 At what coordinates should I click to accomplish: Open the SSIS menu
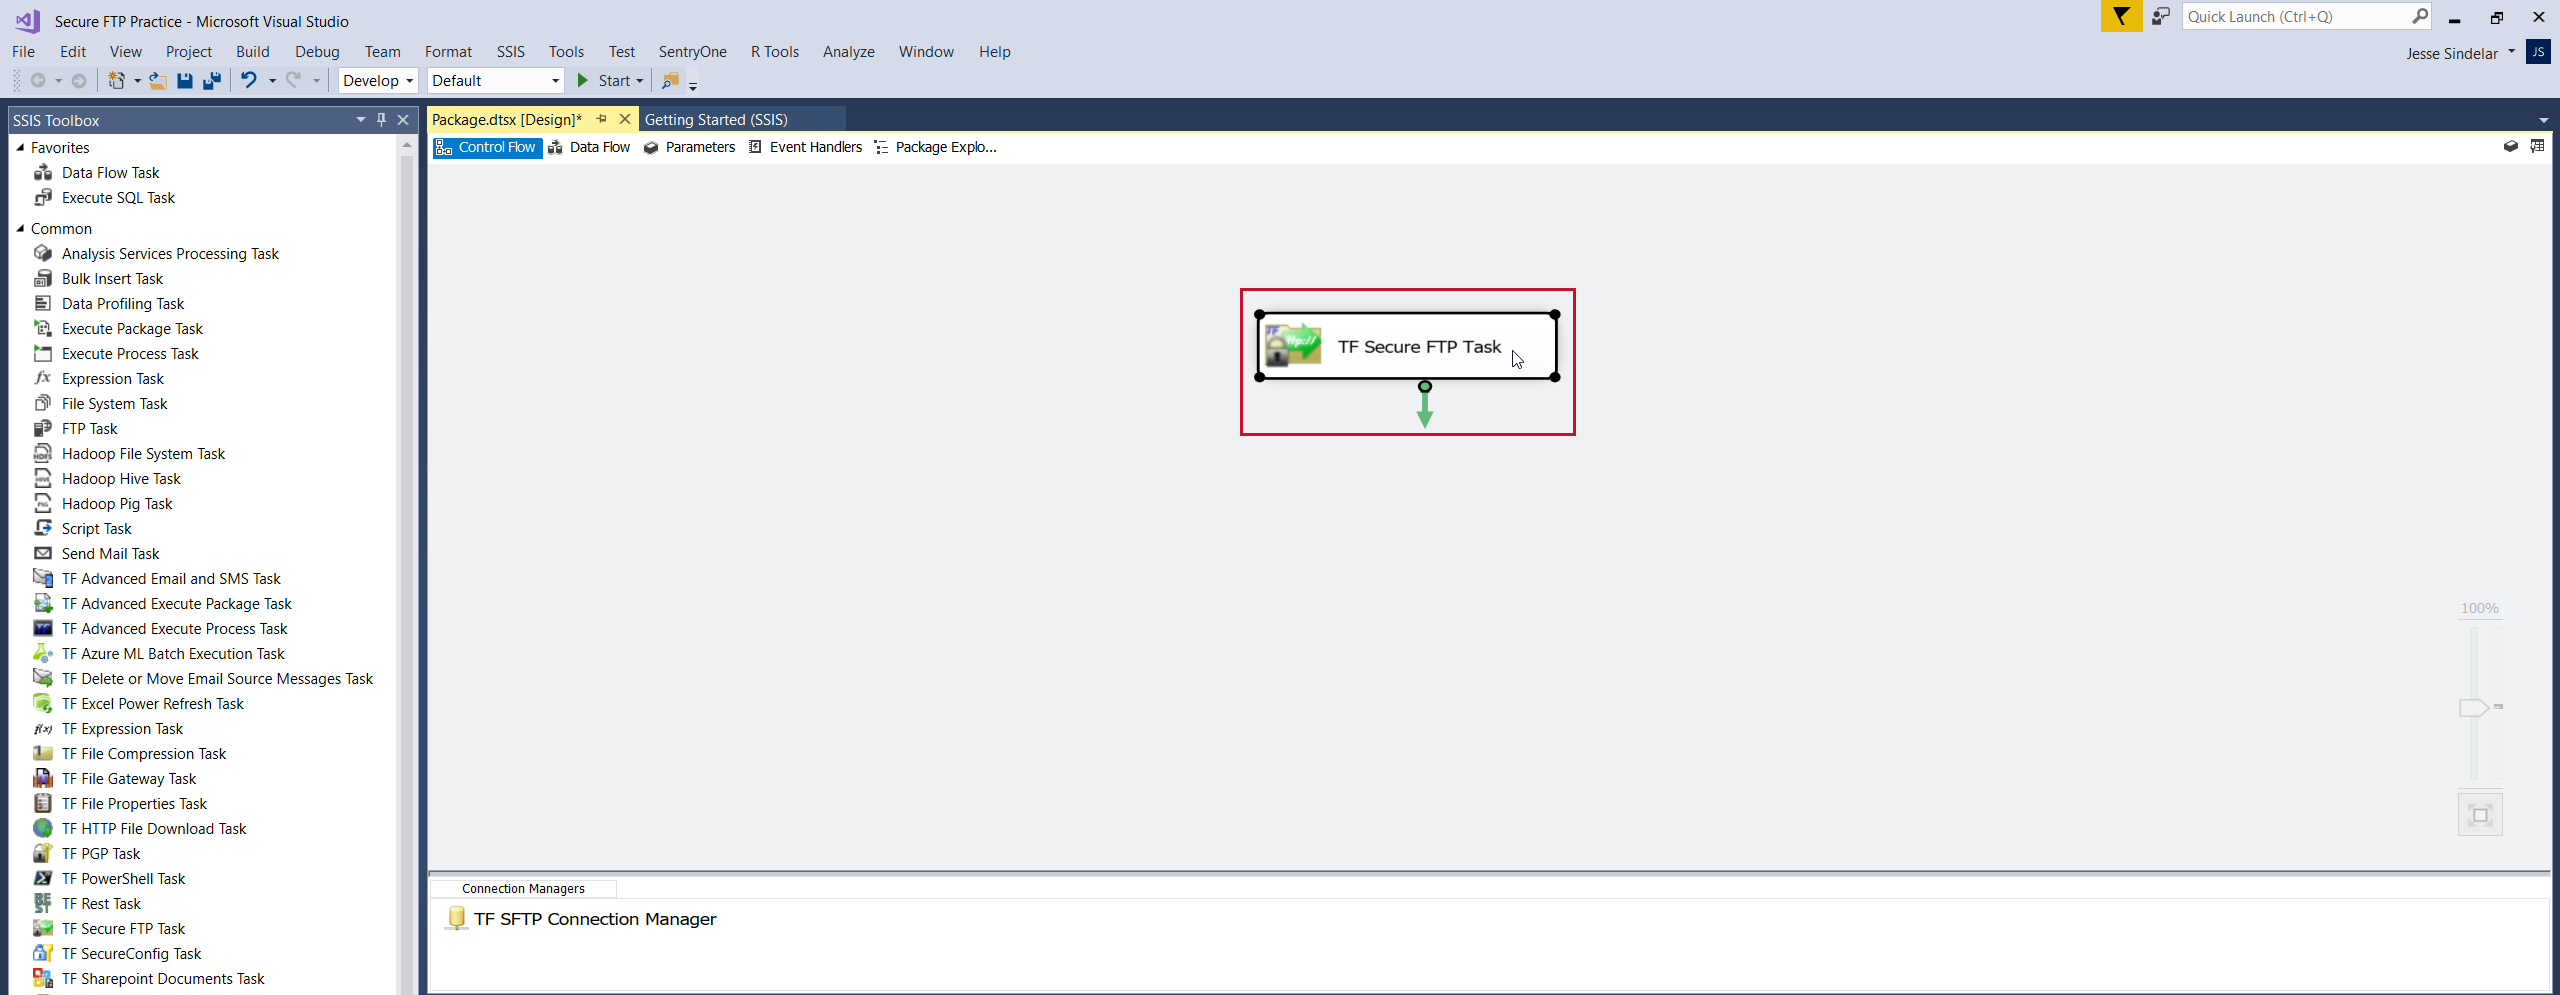pyautogui.click(x=511, y=51)
